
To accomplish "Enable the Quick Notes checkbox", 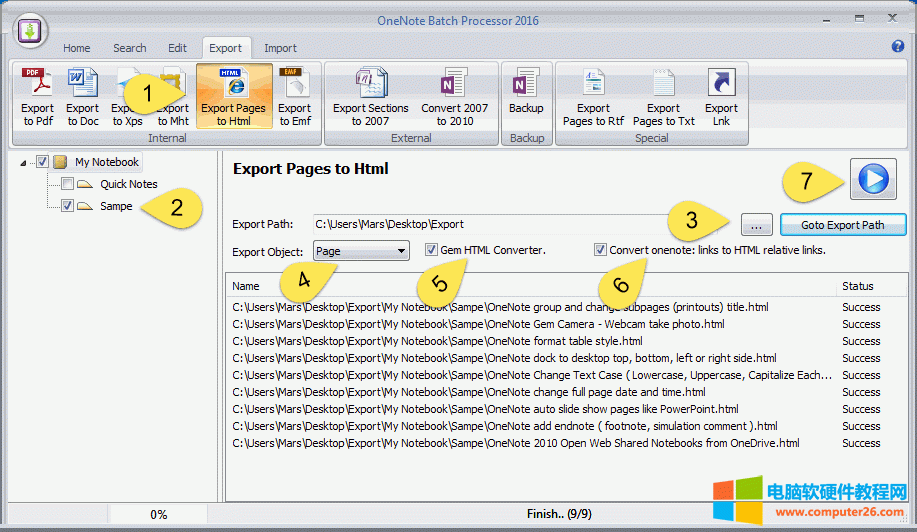I will pos(67,184).
